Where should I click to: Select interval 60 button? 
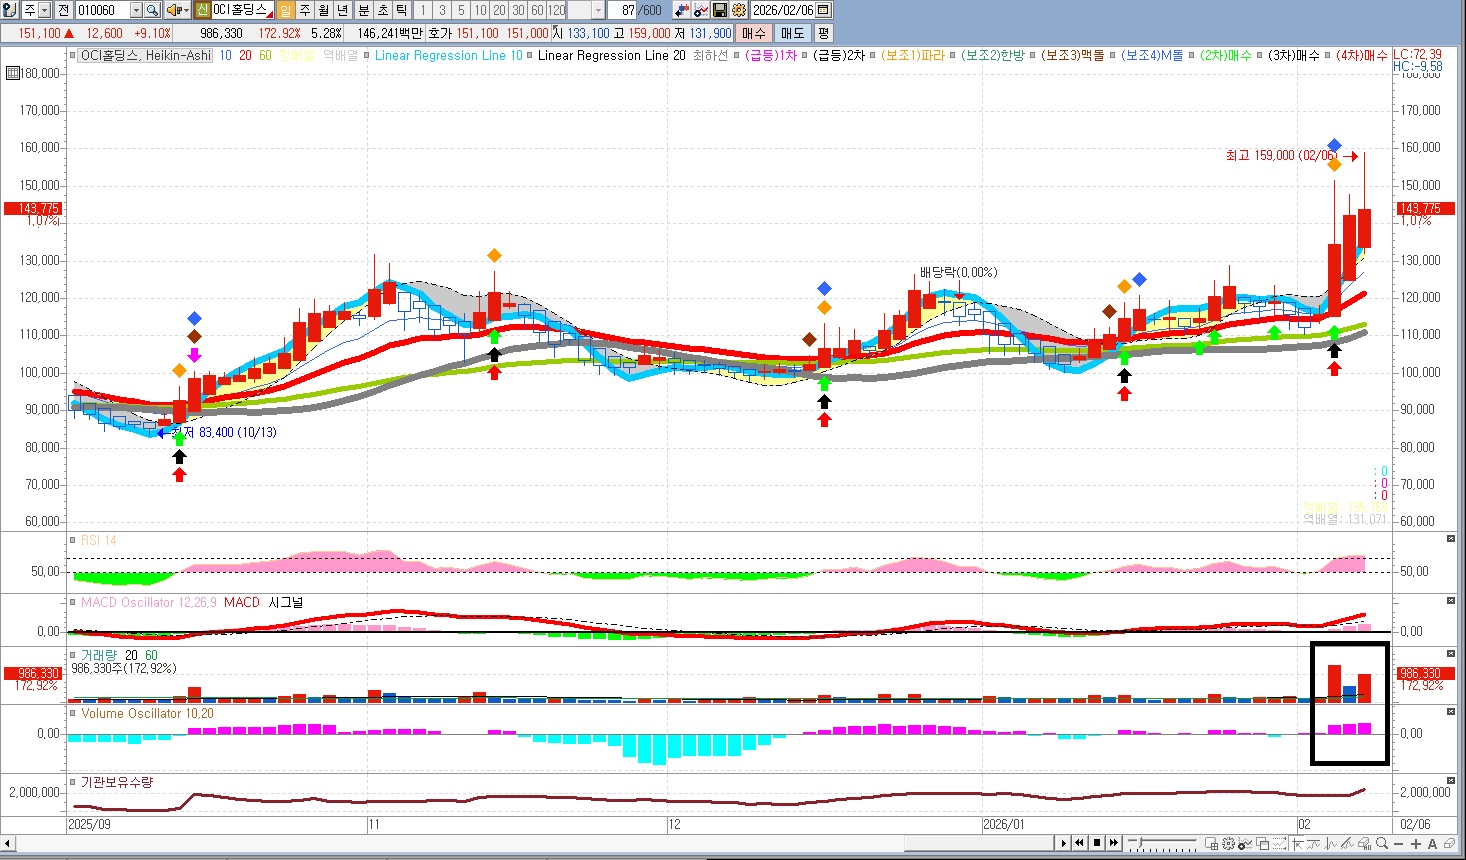537,10
